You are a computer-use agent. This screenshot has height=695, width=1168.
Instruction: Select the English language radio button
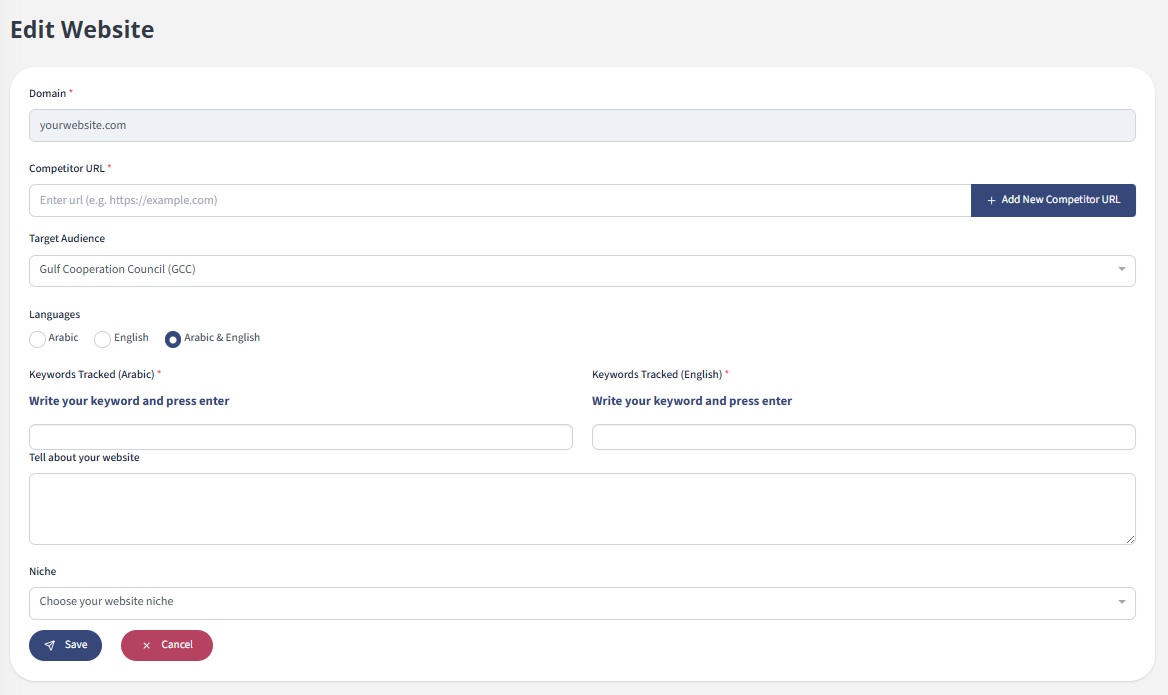(x=102, y=339)
